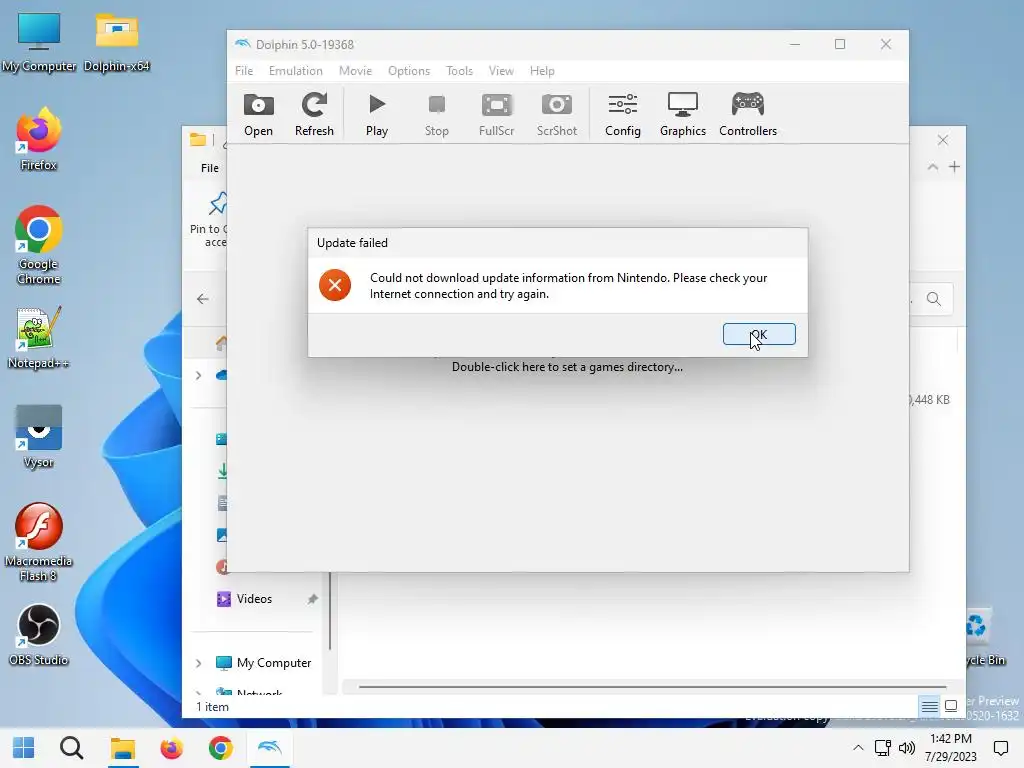The image size is (1024, 768).
Task: Switch Explorer to details view
Action: [x=929, y=706]
